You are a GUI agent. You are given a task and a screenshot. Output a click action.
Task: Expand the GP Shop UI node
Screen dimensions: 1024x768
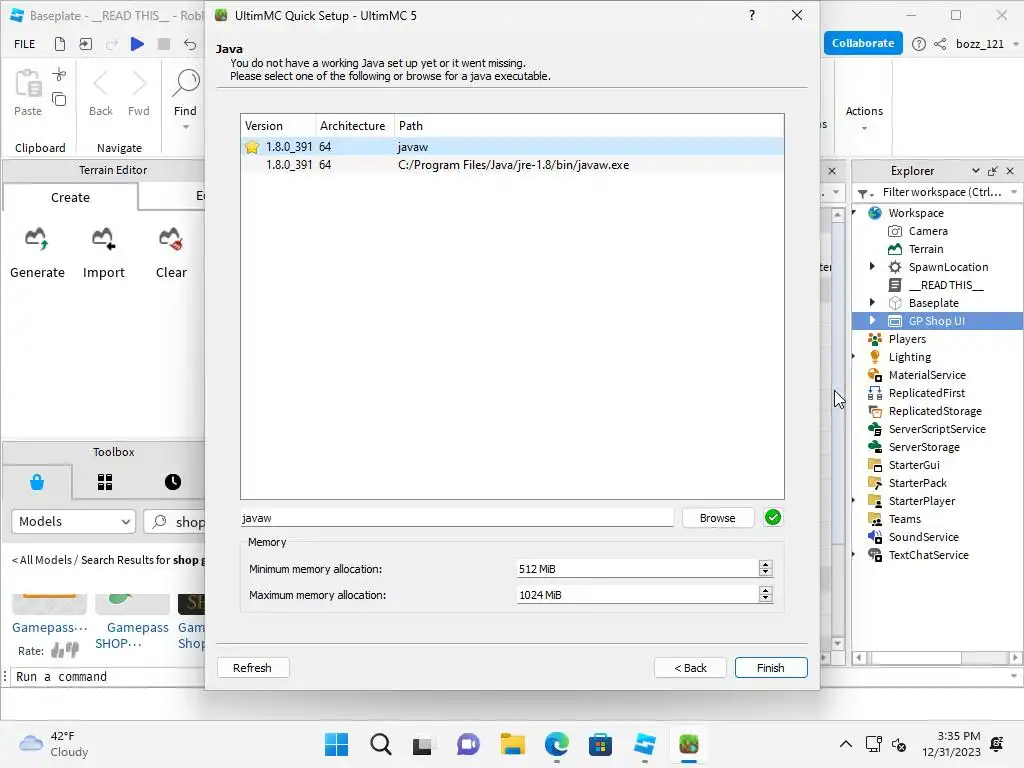tap(872, 321)
